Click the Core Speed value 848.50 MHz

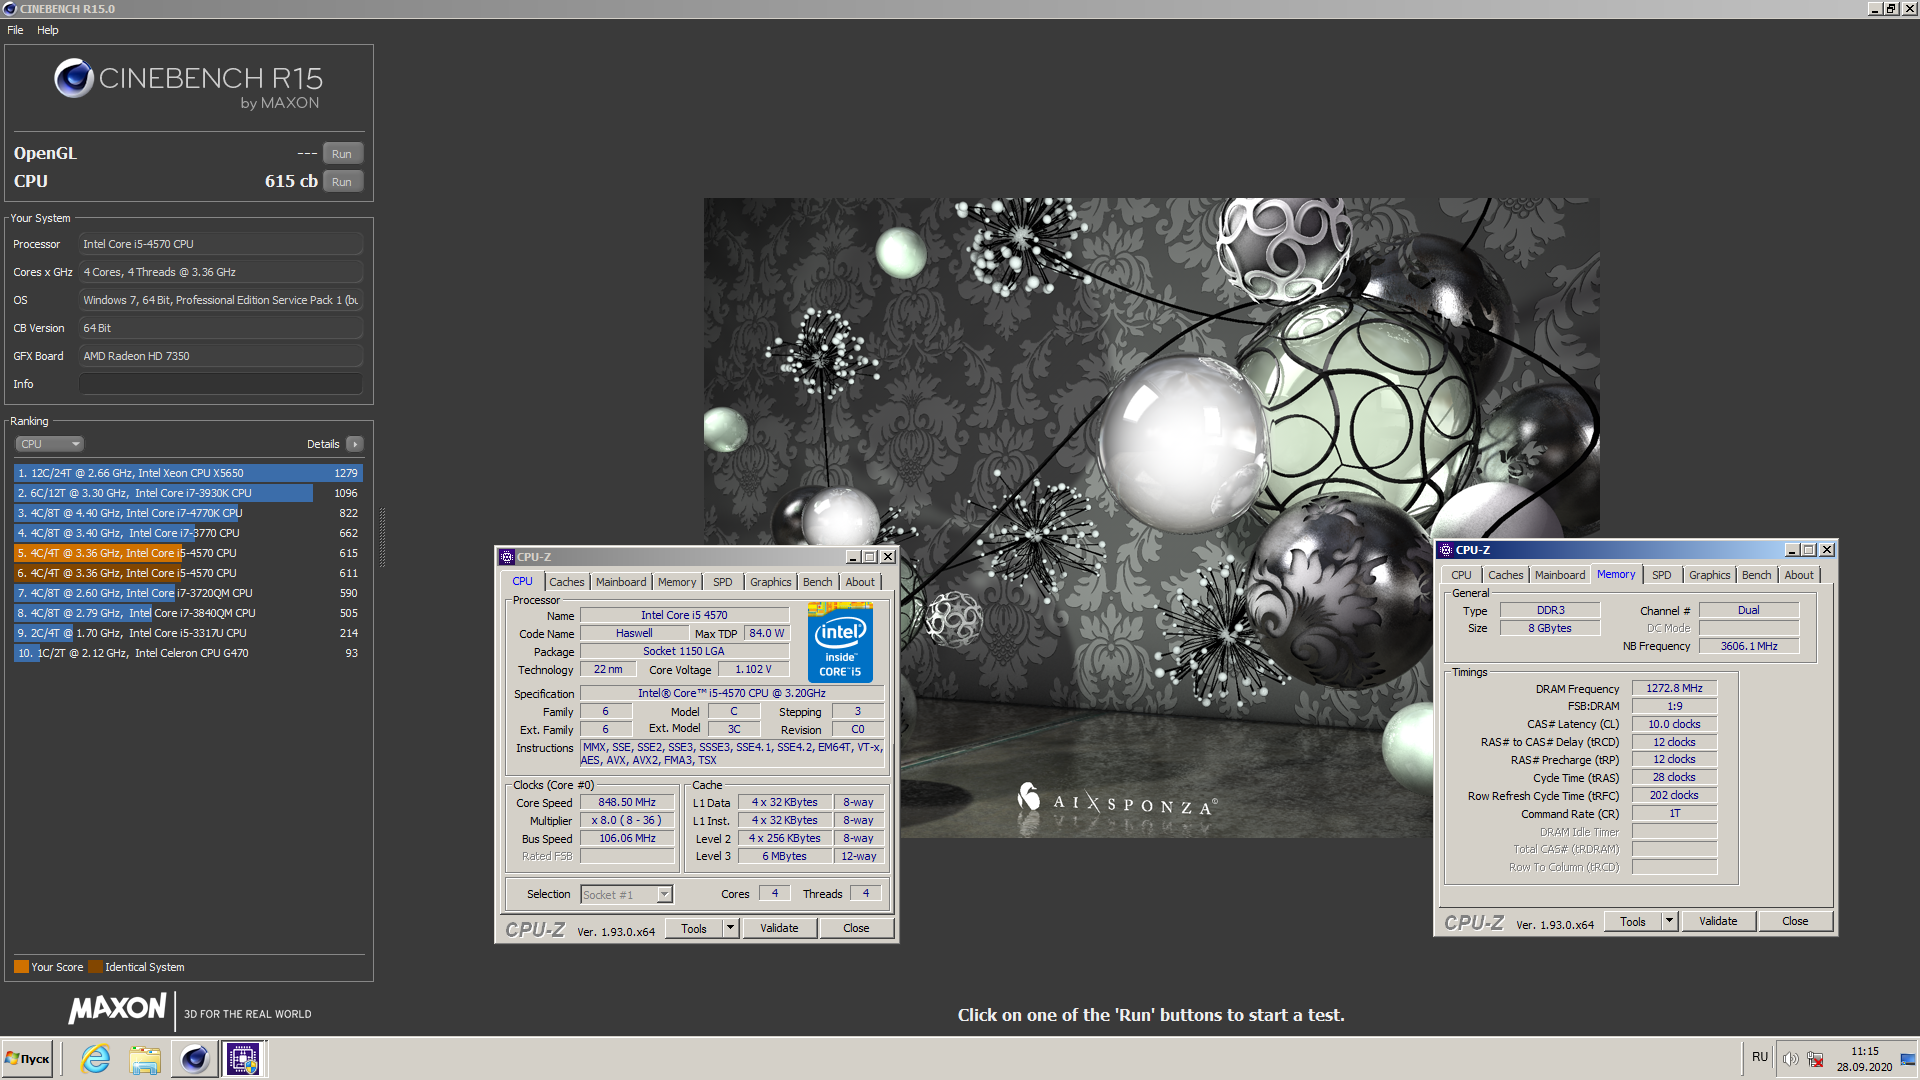627,803
